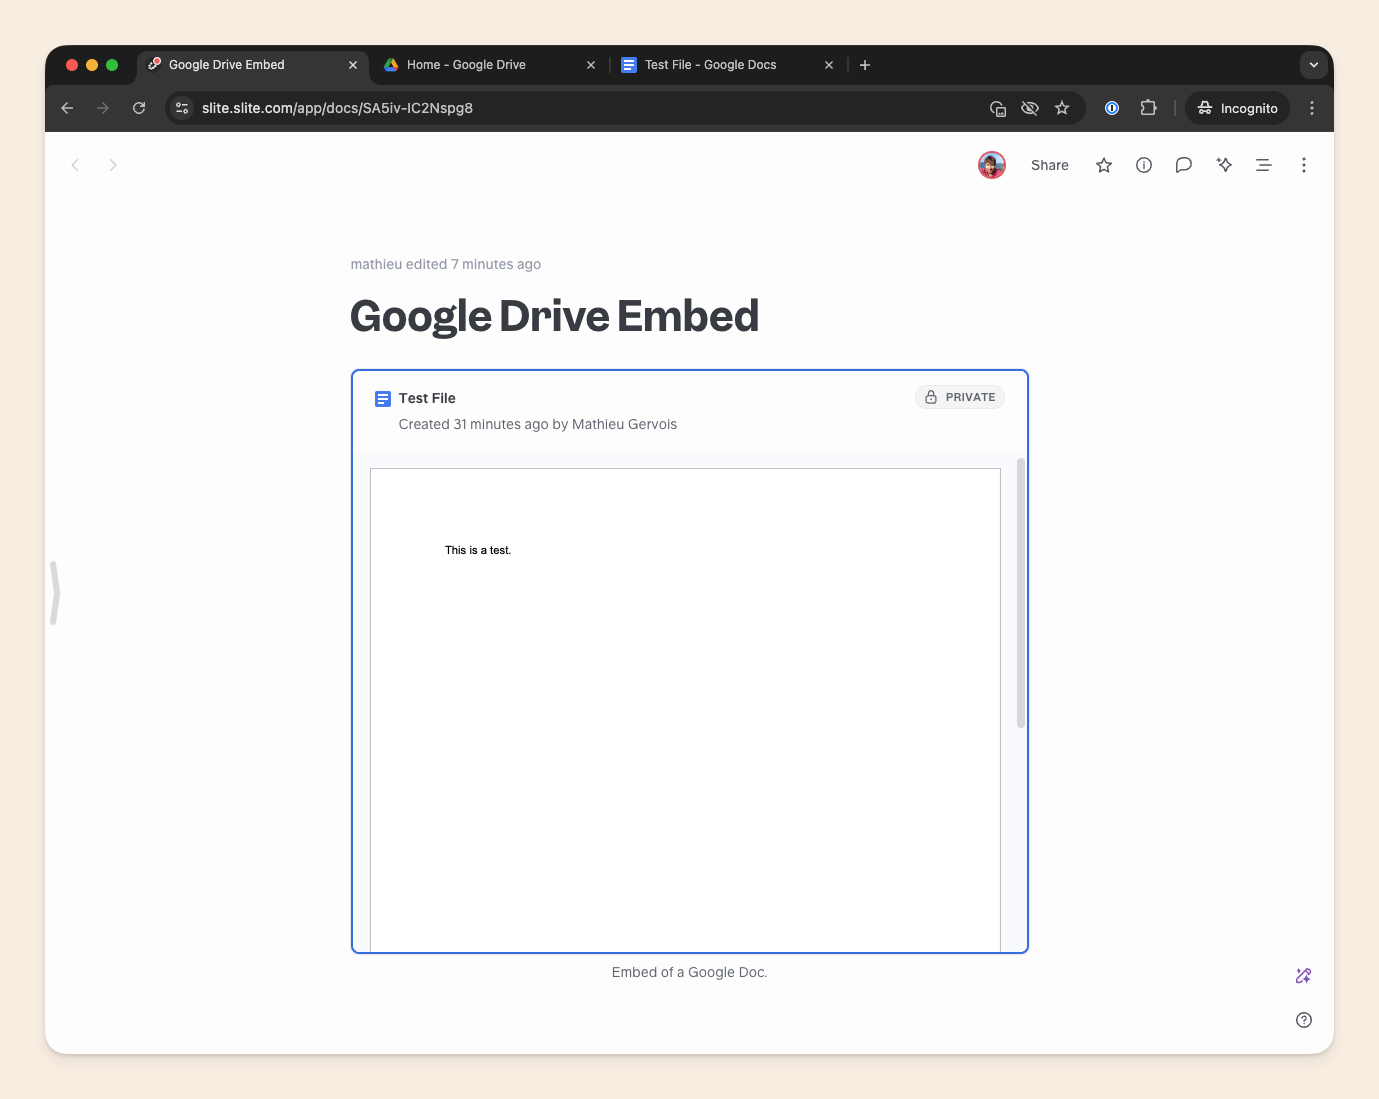Image resolution: width=1379 pixels, height=1099 pixels.
Task: Click the tracking protection eye icon
Action: pos(1030,108)
